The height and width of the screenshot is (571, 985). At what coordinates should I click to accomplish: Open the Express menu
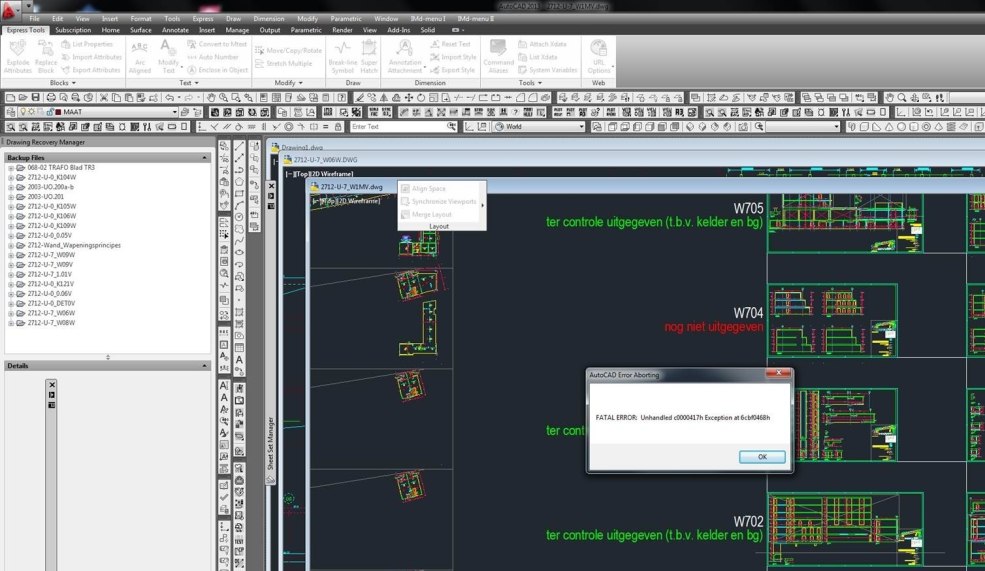[202, 19]
